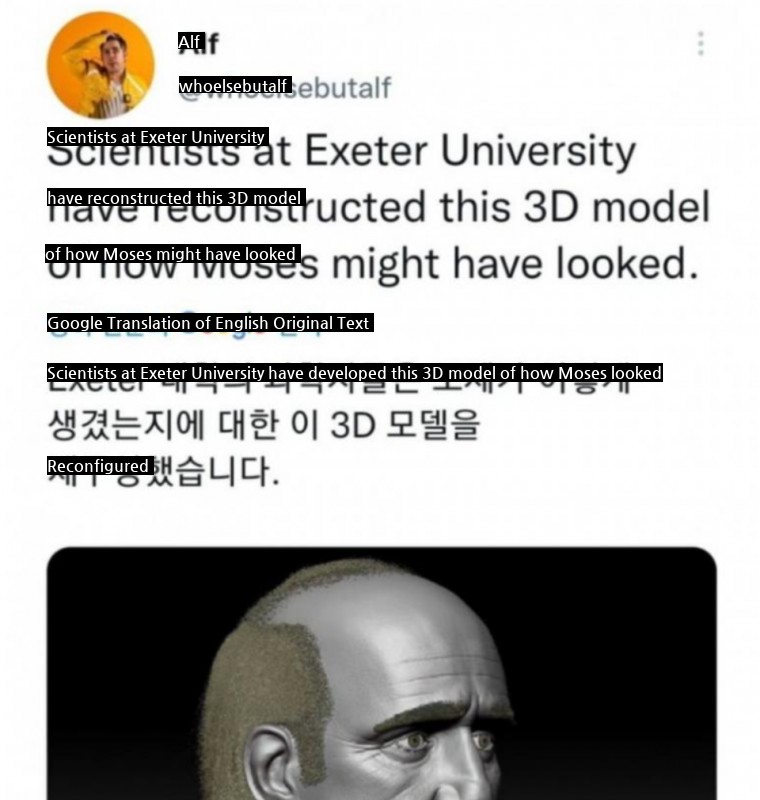
Task: Click the Google translation attribution label
Action: point(210,322)
